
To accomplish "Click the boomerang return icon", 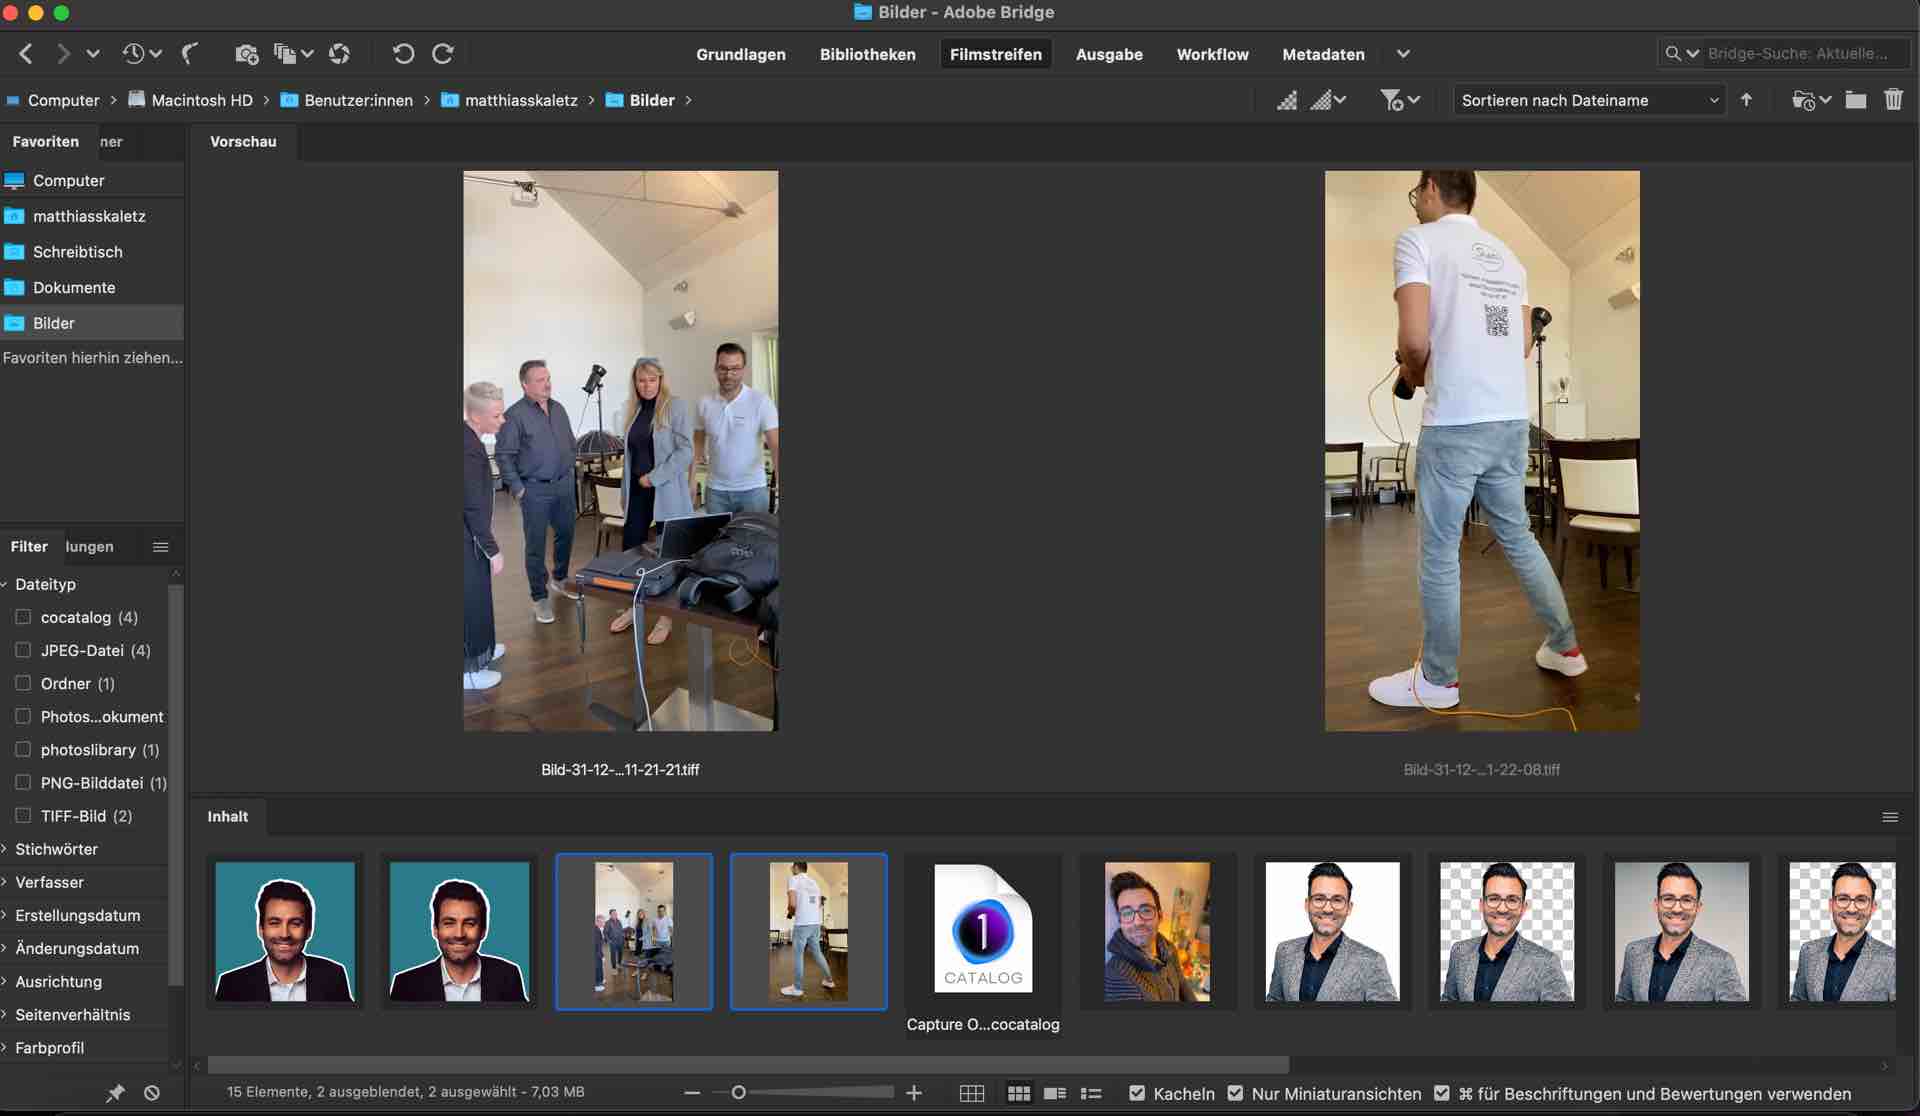I will [190, 54].
